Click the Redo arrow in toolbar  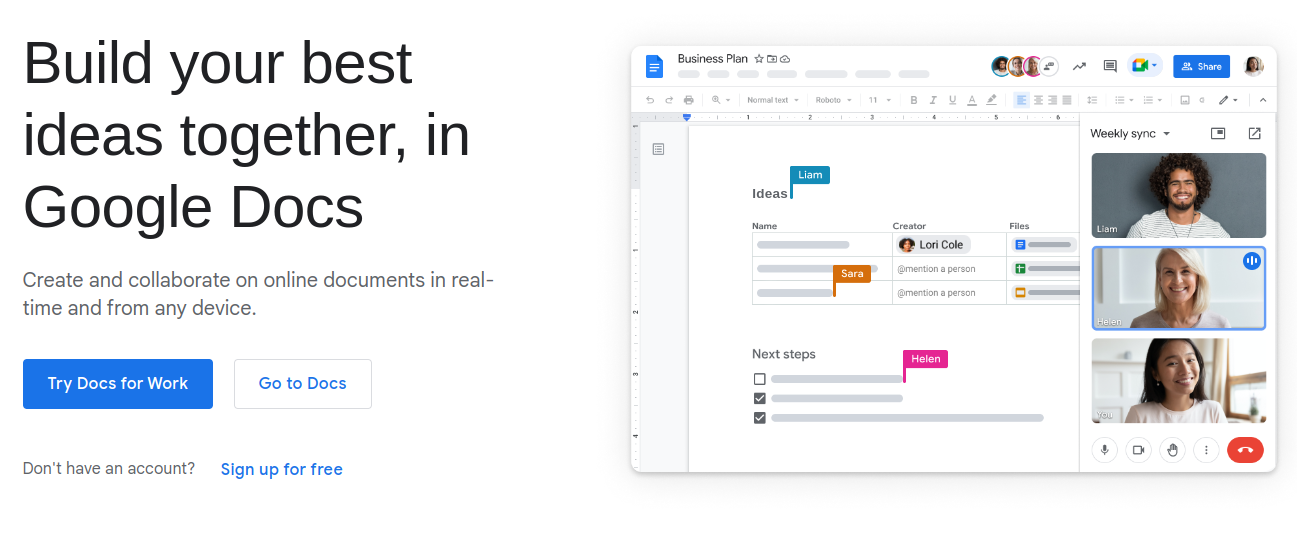pyautogui.click(x=669, y=100)
